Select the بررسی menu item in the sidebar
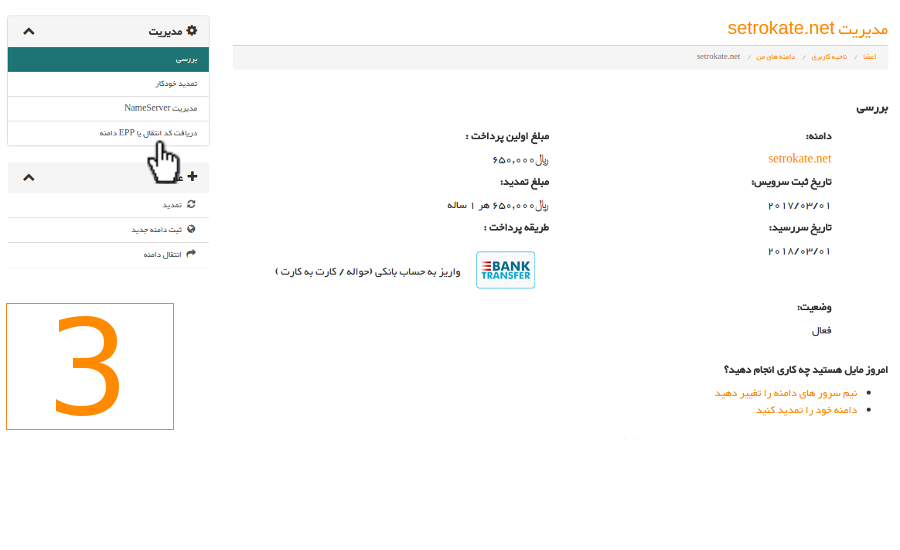 tap(108, 59)
